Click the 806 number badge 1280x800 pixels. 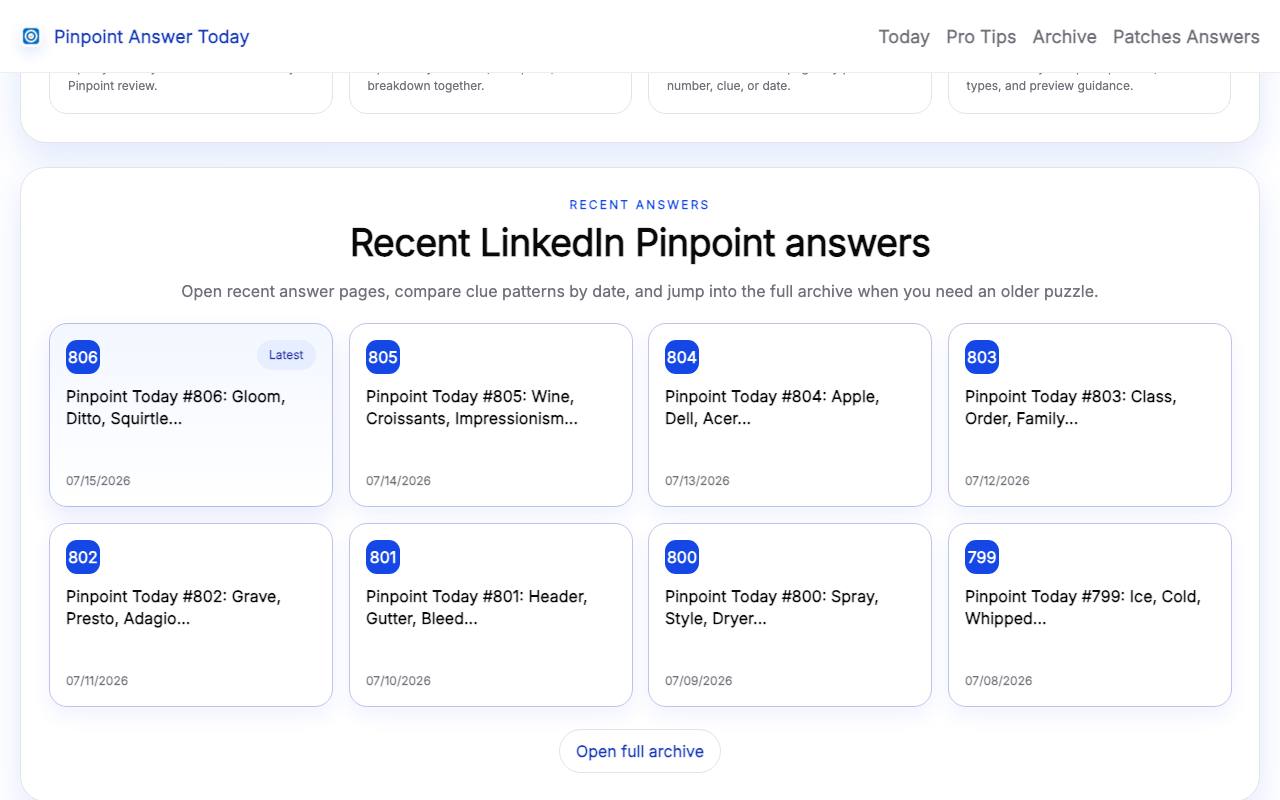(x=83, y=357)
